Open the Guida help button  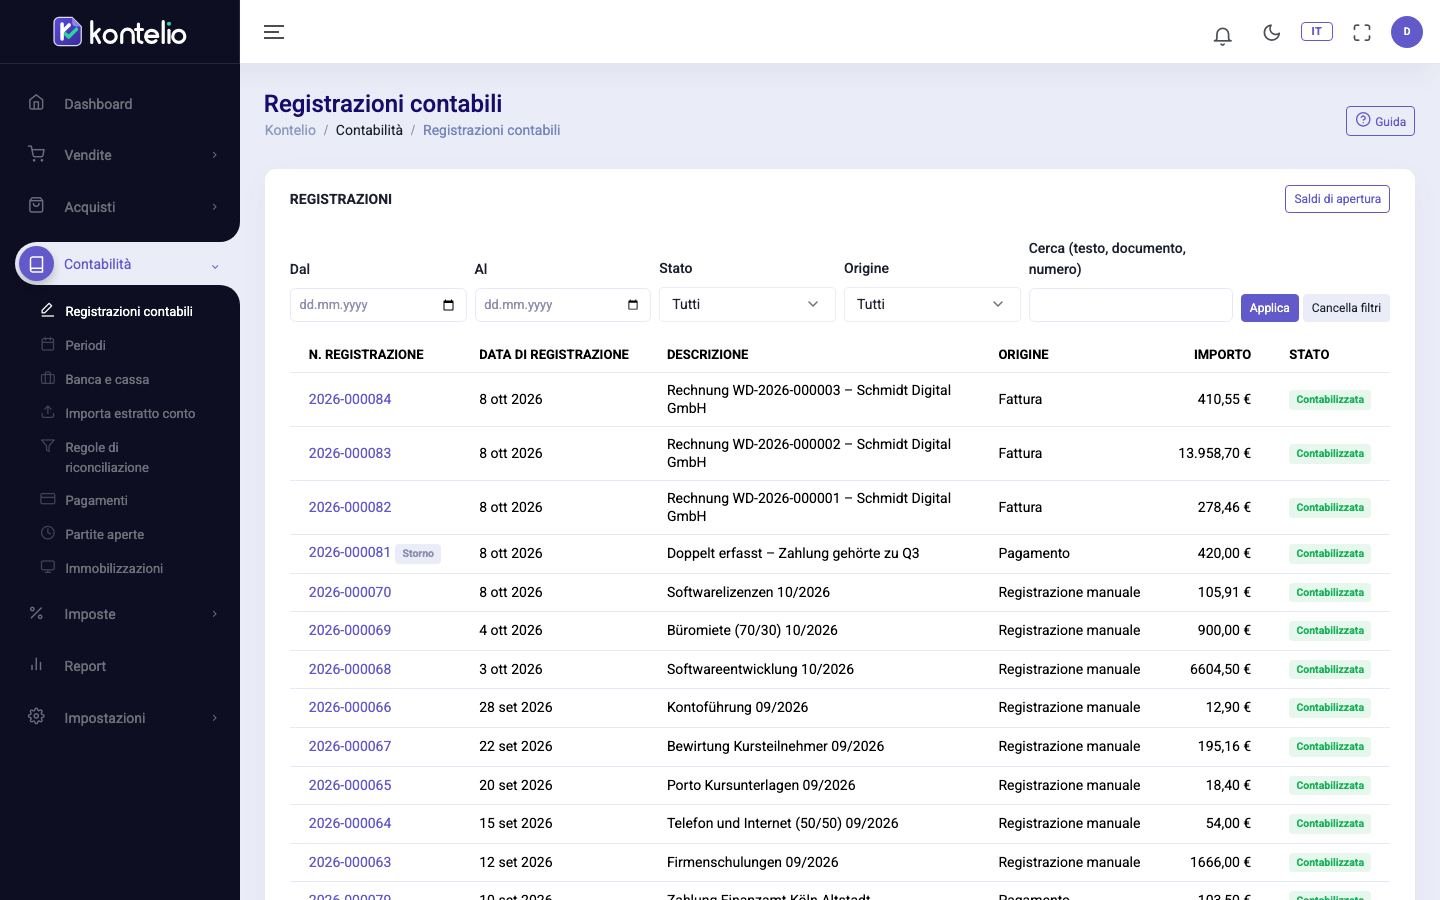pos(1380,121)
